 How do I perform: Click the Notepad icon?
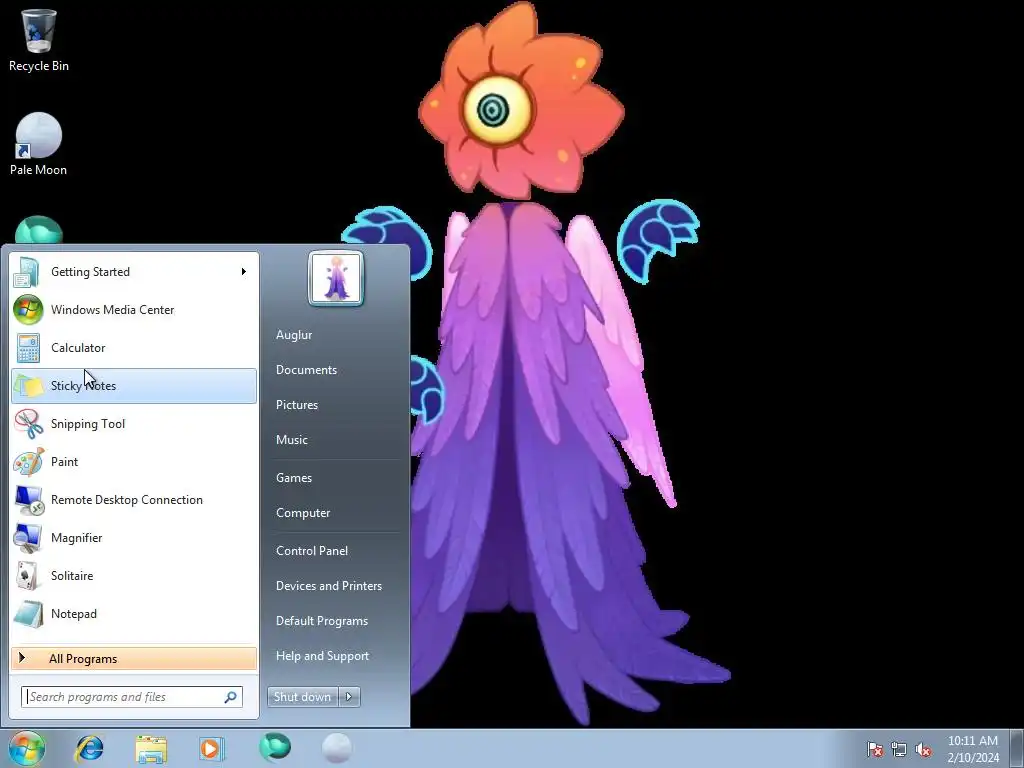coord(28,614)
